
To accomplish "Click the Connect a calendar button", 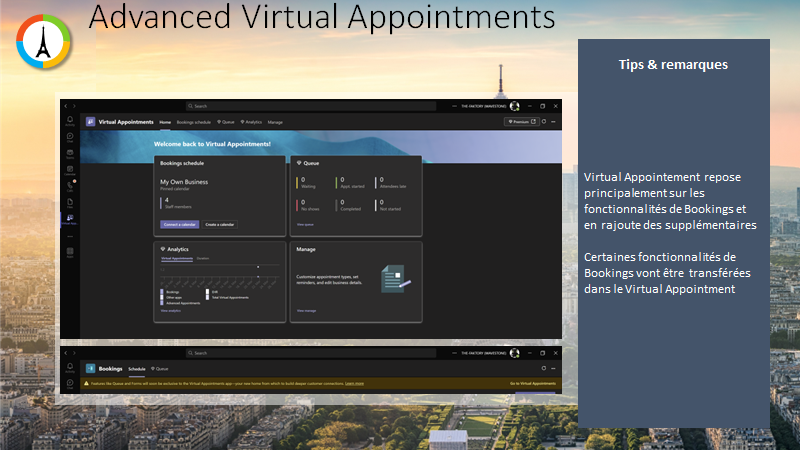I will (180, 224).
